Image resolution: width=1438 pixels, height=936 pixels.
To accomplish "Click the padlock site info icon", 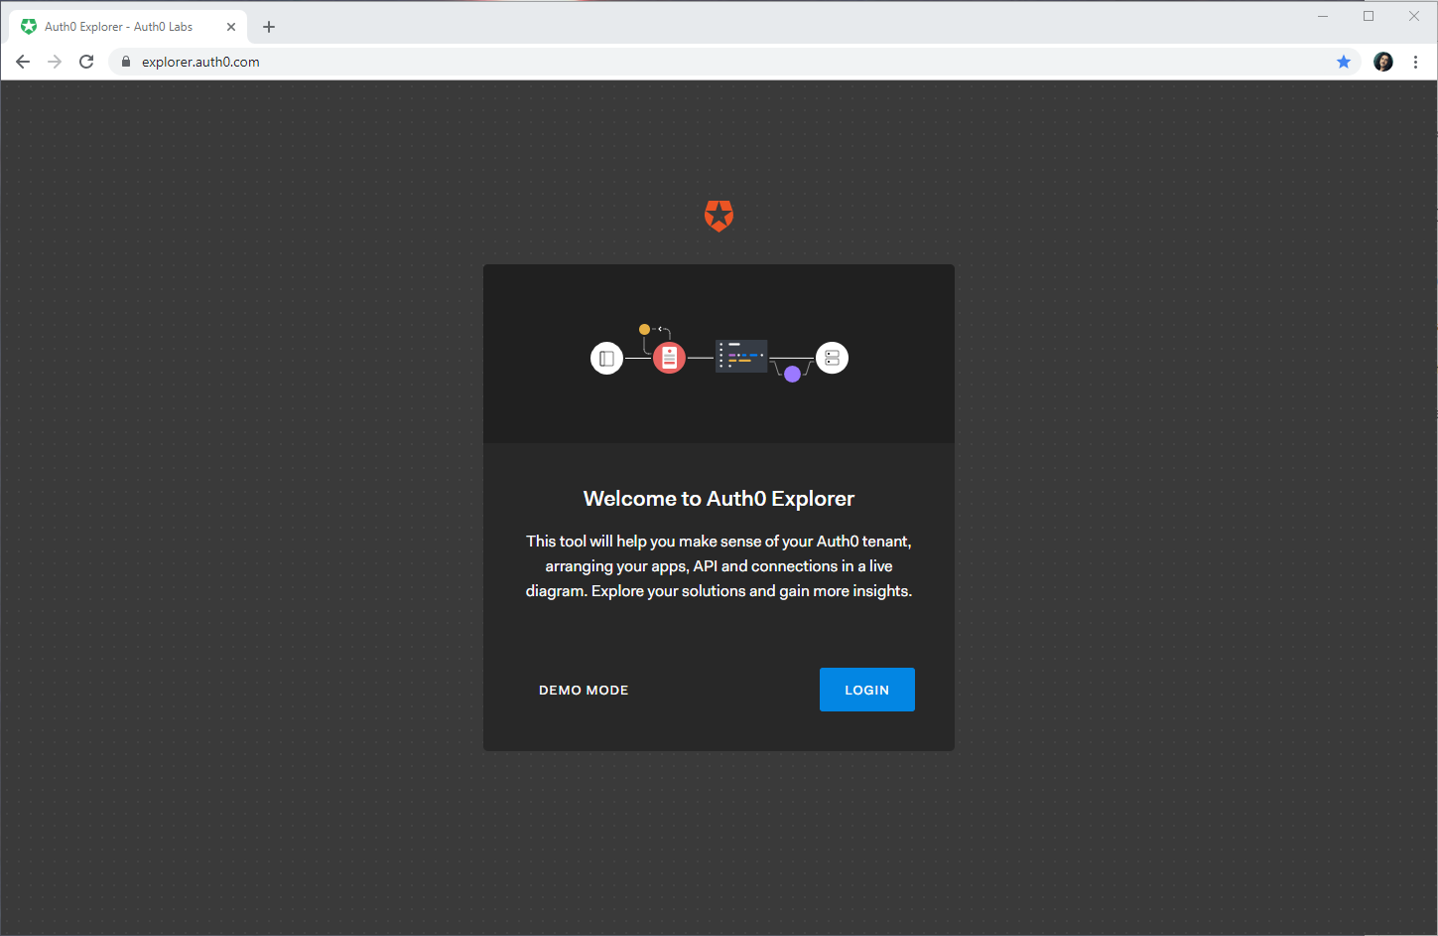I will (126, 62).
